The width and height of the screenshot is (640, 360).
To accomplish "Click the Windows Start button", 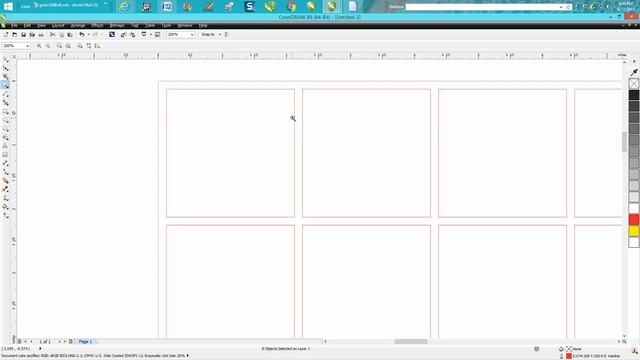I will [8, 6].
